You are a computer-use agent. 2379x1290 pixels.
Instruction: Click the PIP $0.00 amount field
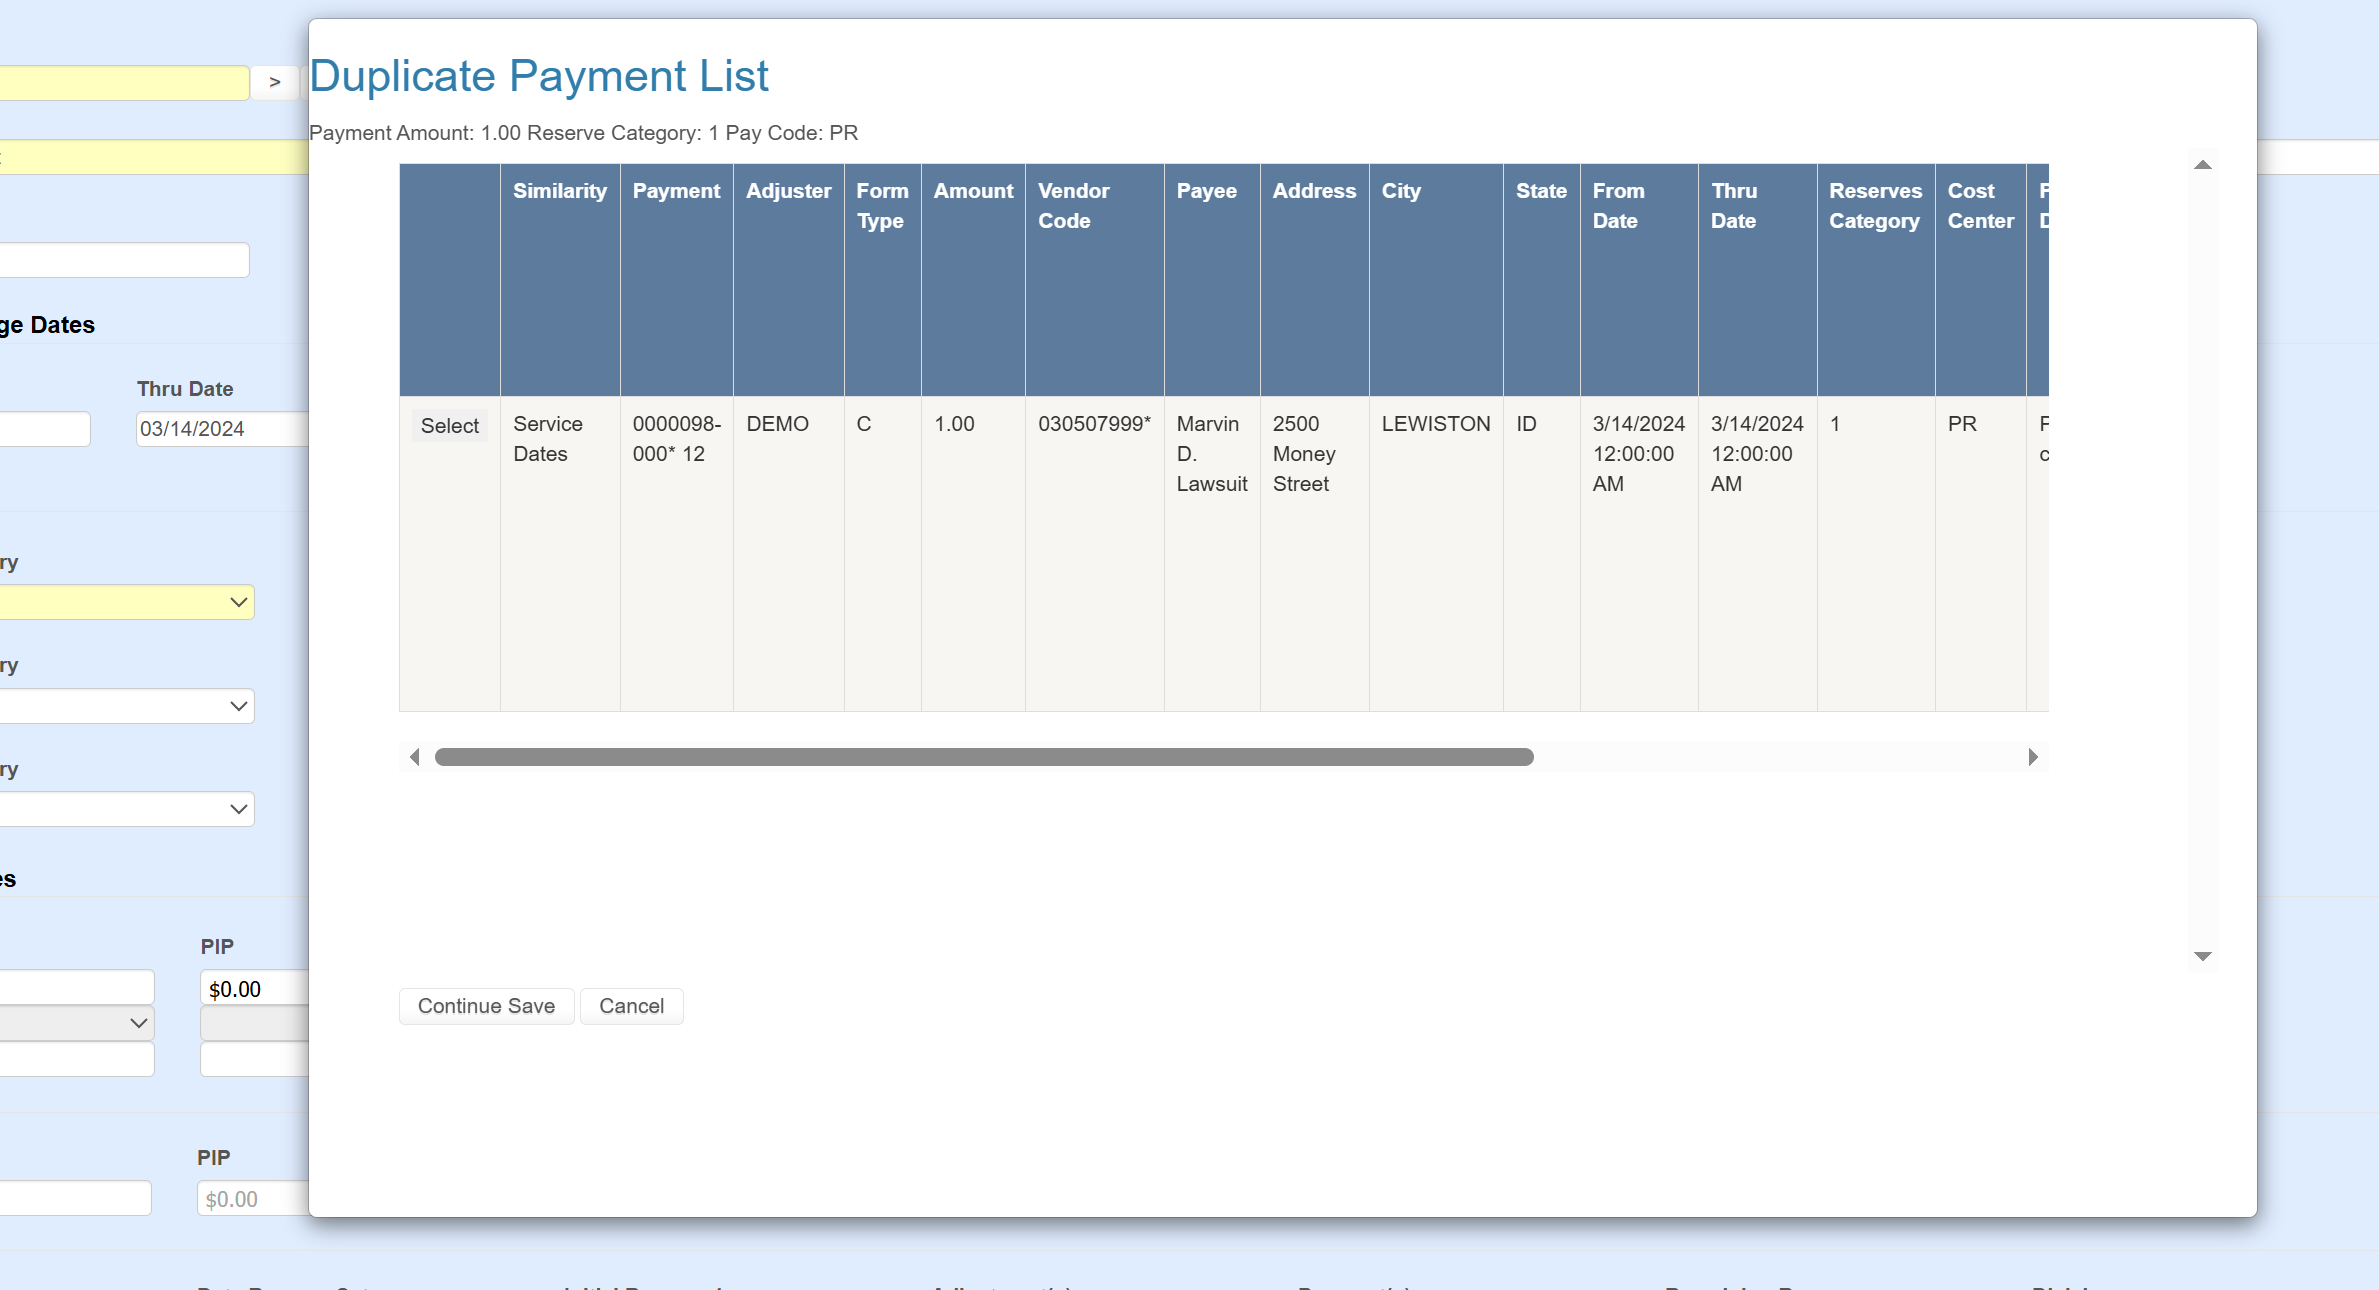pyautogui.click(x=255, y=989)
